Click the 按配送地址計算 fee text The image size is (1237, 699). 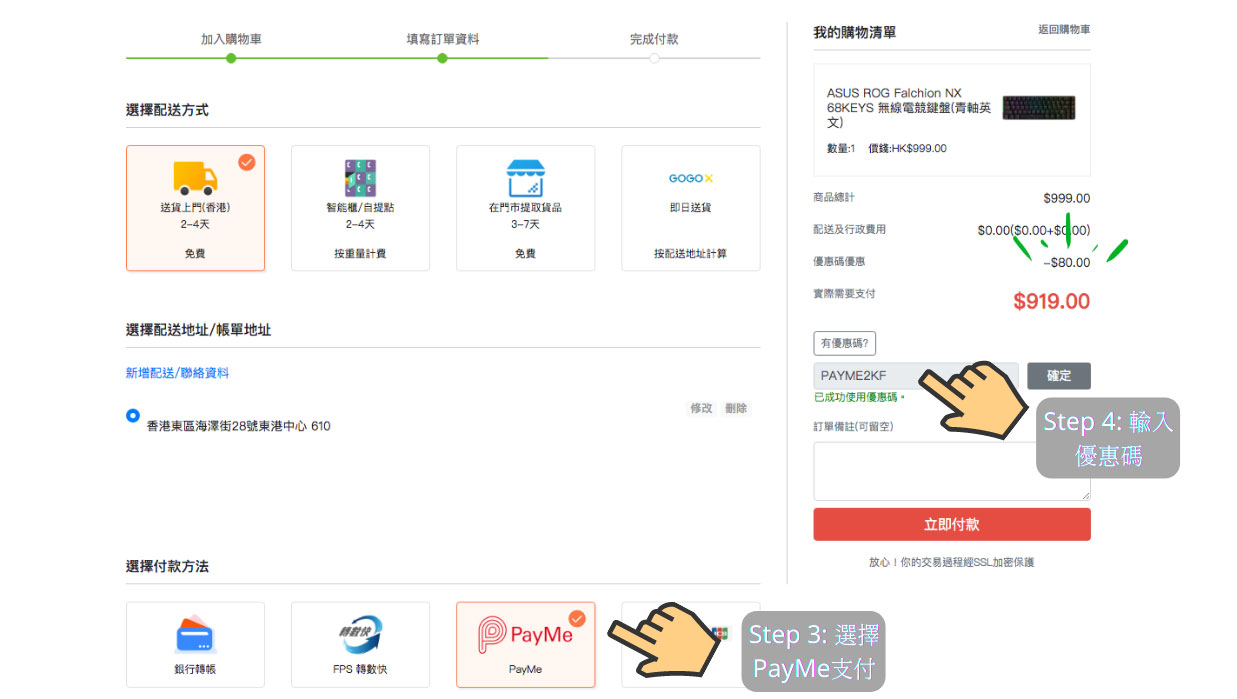690,254
